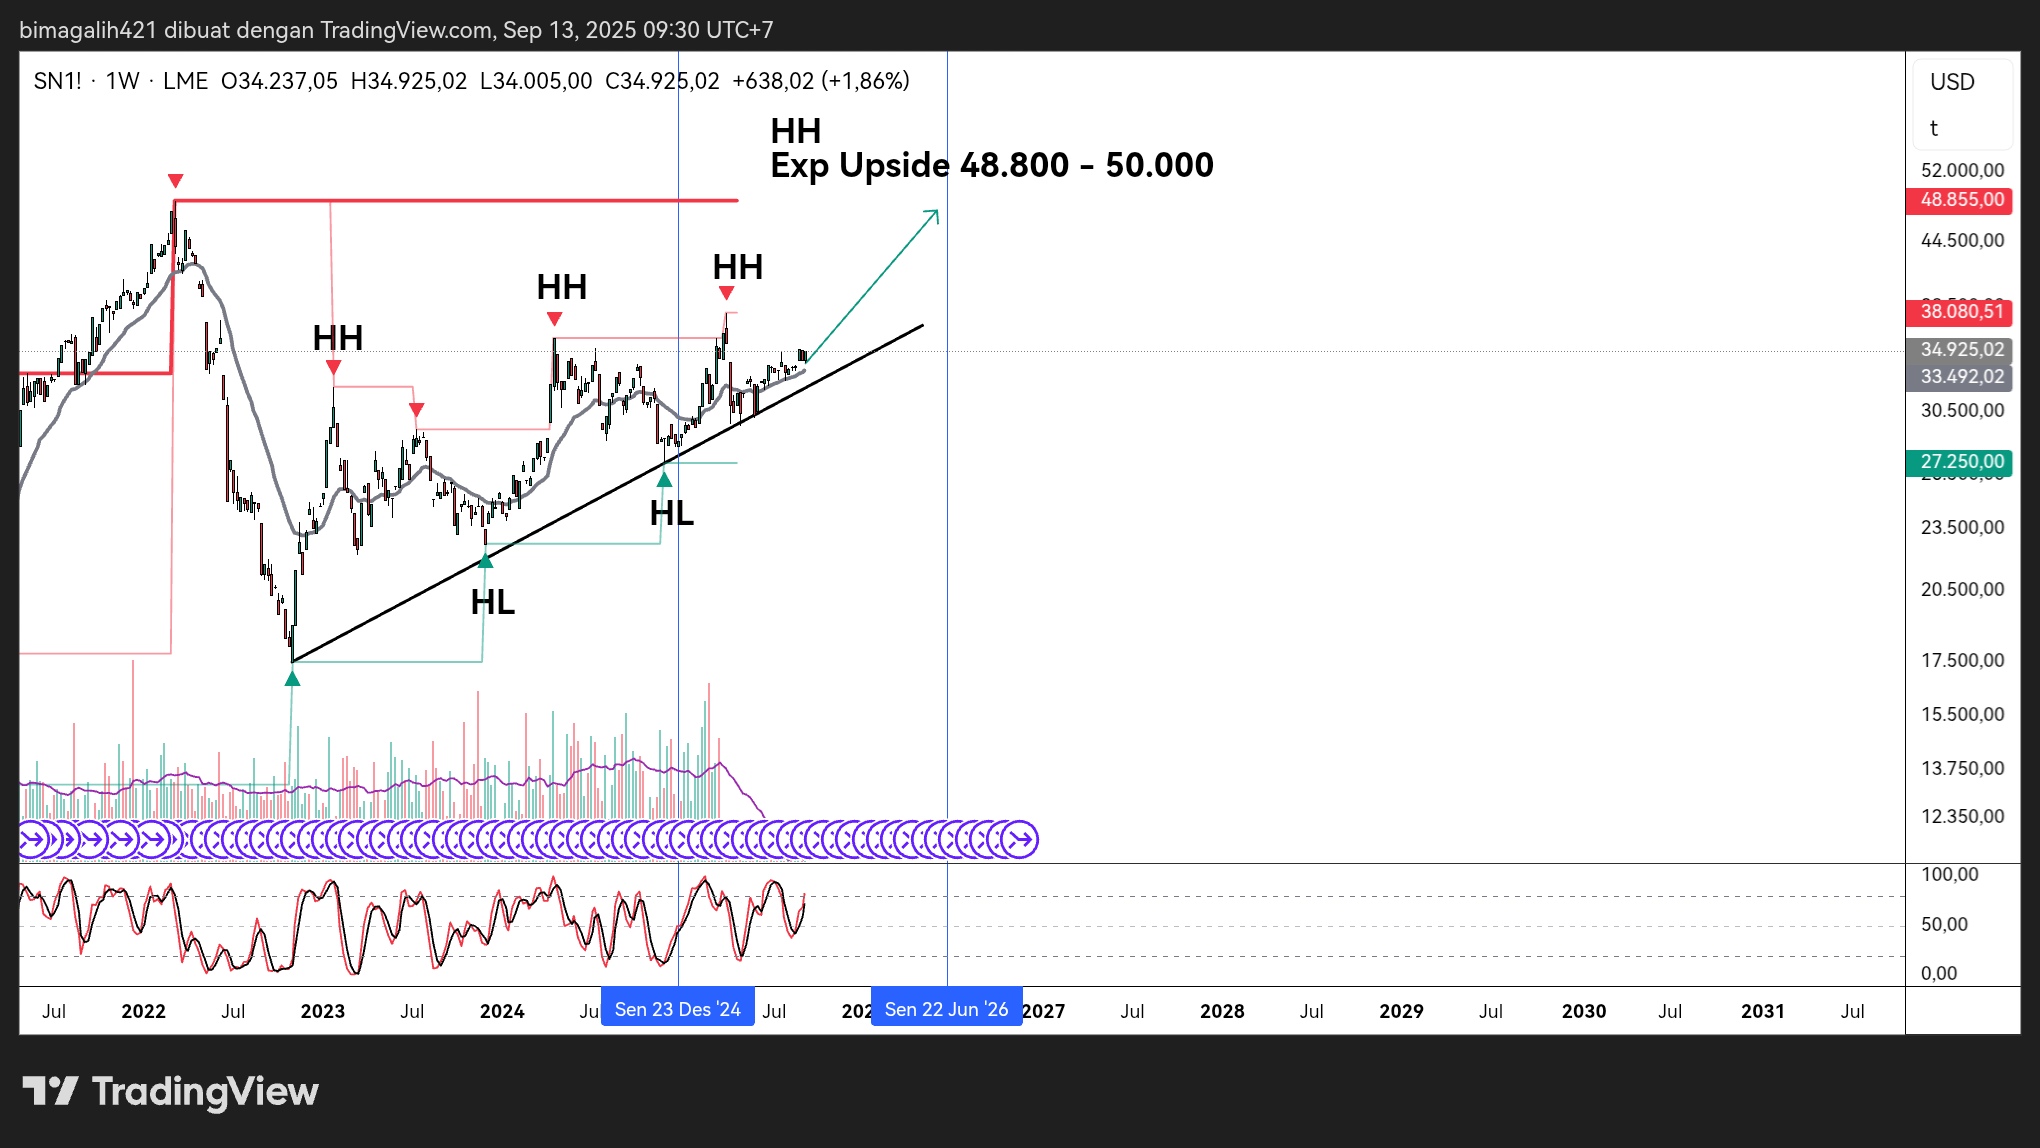Open the 't' unit selector

pyautogui.click(x=1934, y=128)
